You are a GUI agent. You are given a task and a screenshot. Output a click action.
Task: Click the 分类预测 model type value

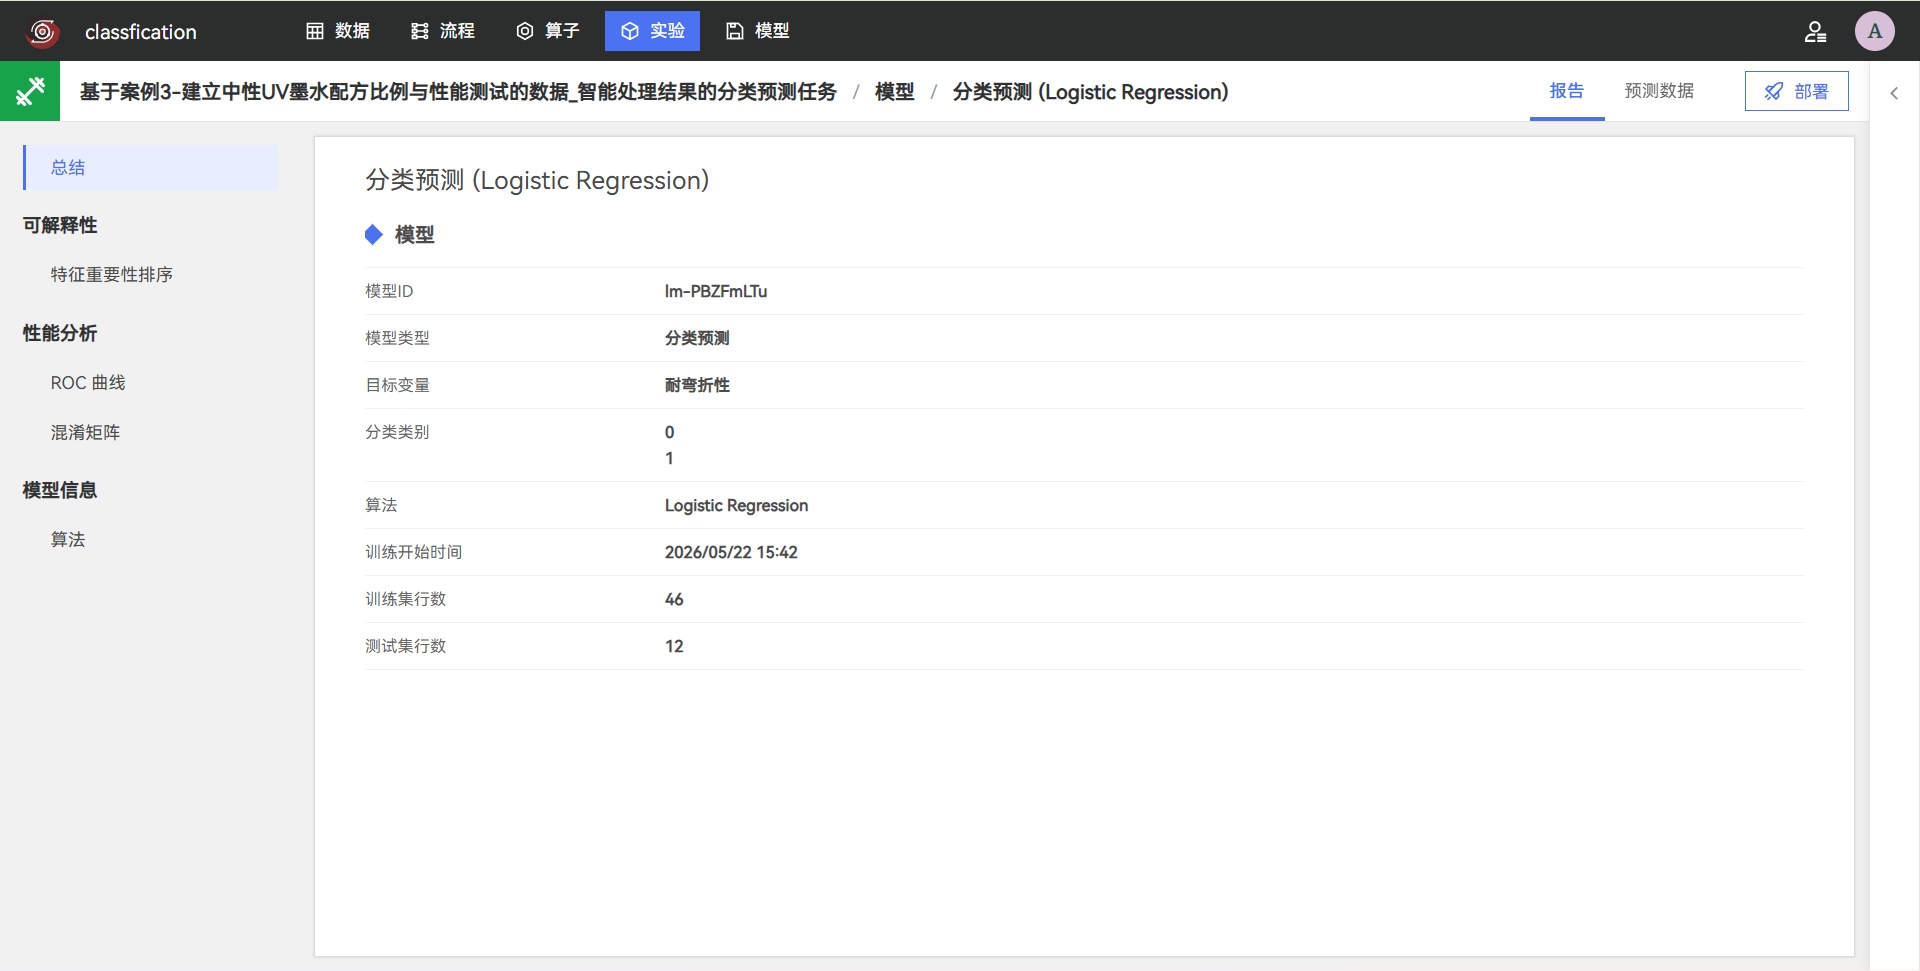(697, 338)
